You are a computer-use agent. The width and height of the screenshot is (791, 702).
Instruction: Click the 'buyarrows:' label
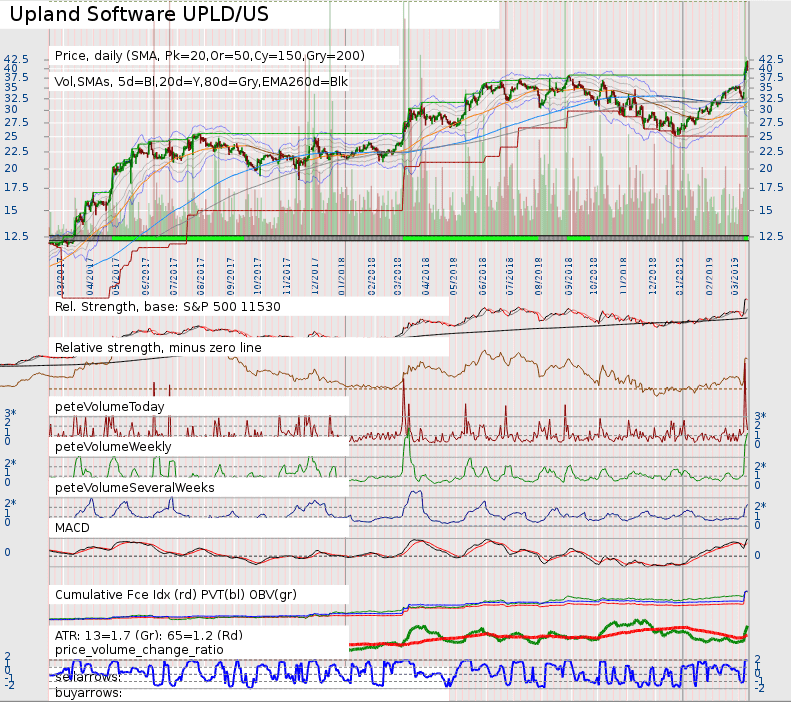[x=88, y=693]
